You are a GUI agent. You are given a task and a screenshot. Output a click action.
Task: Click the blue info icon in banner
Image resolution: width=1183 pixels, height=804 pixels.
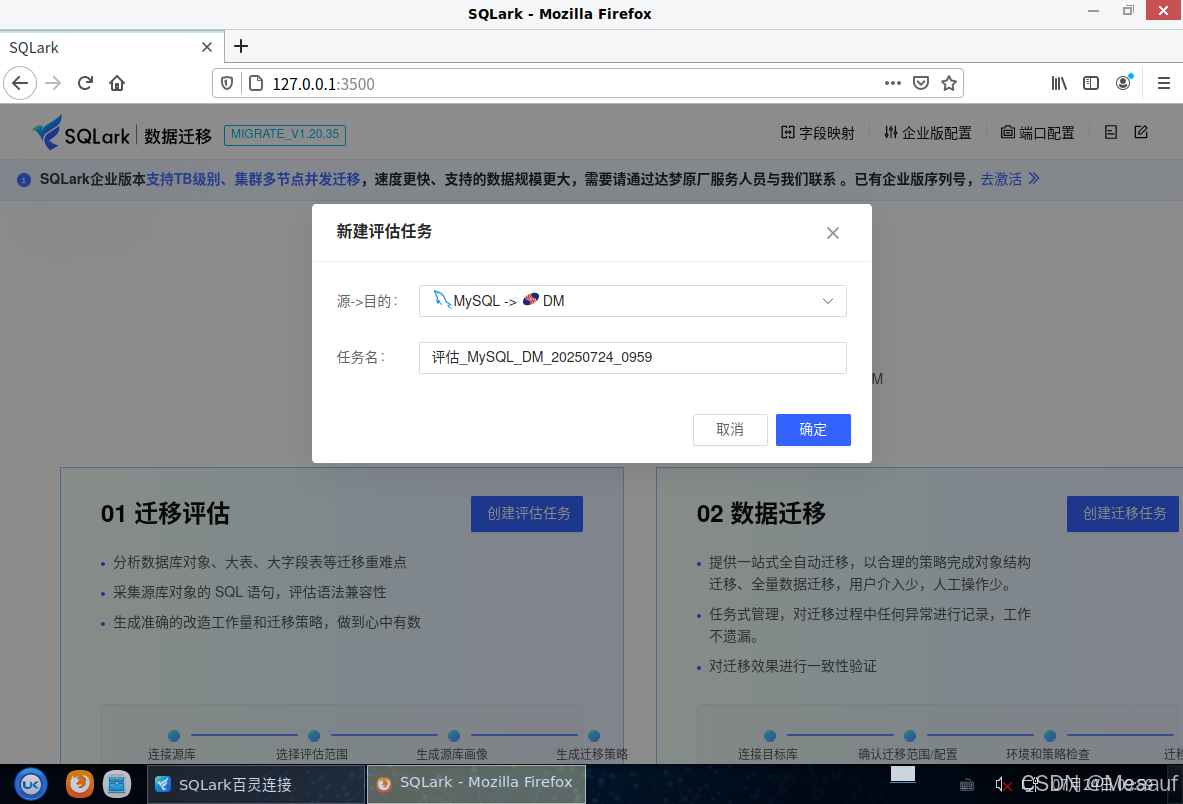coord(24,180)
